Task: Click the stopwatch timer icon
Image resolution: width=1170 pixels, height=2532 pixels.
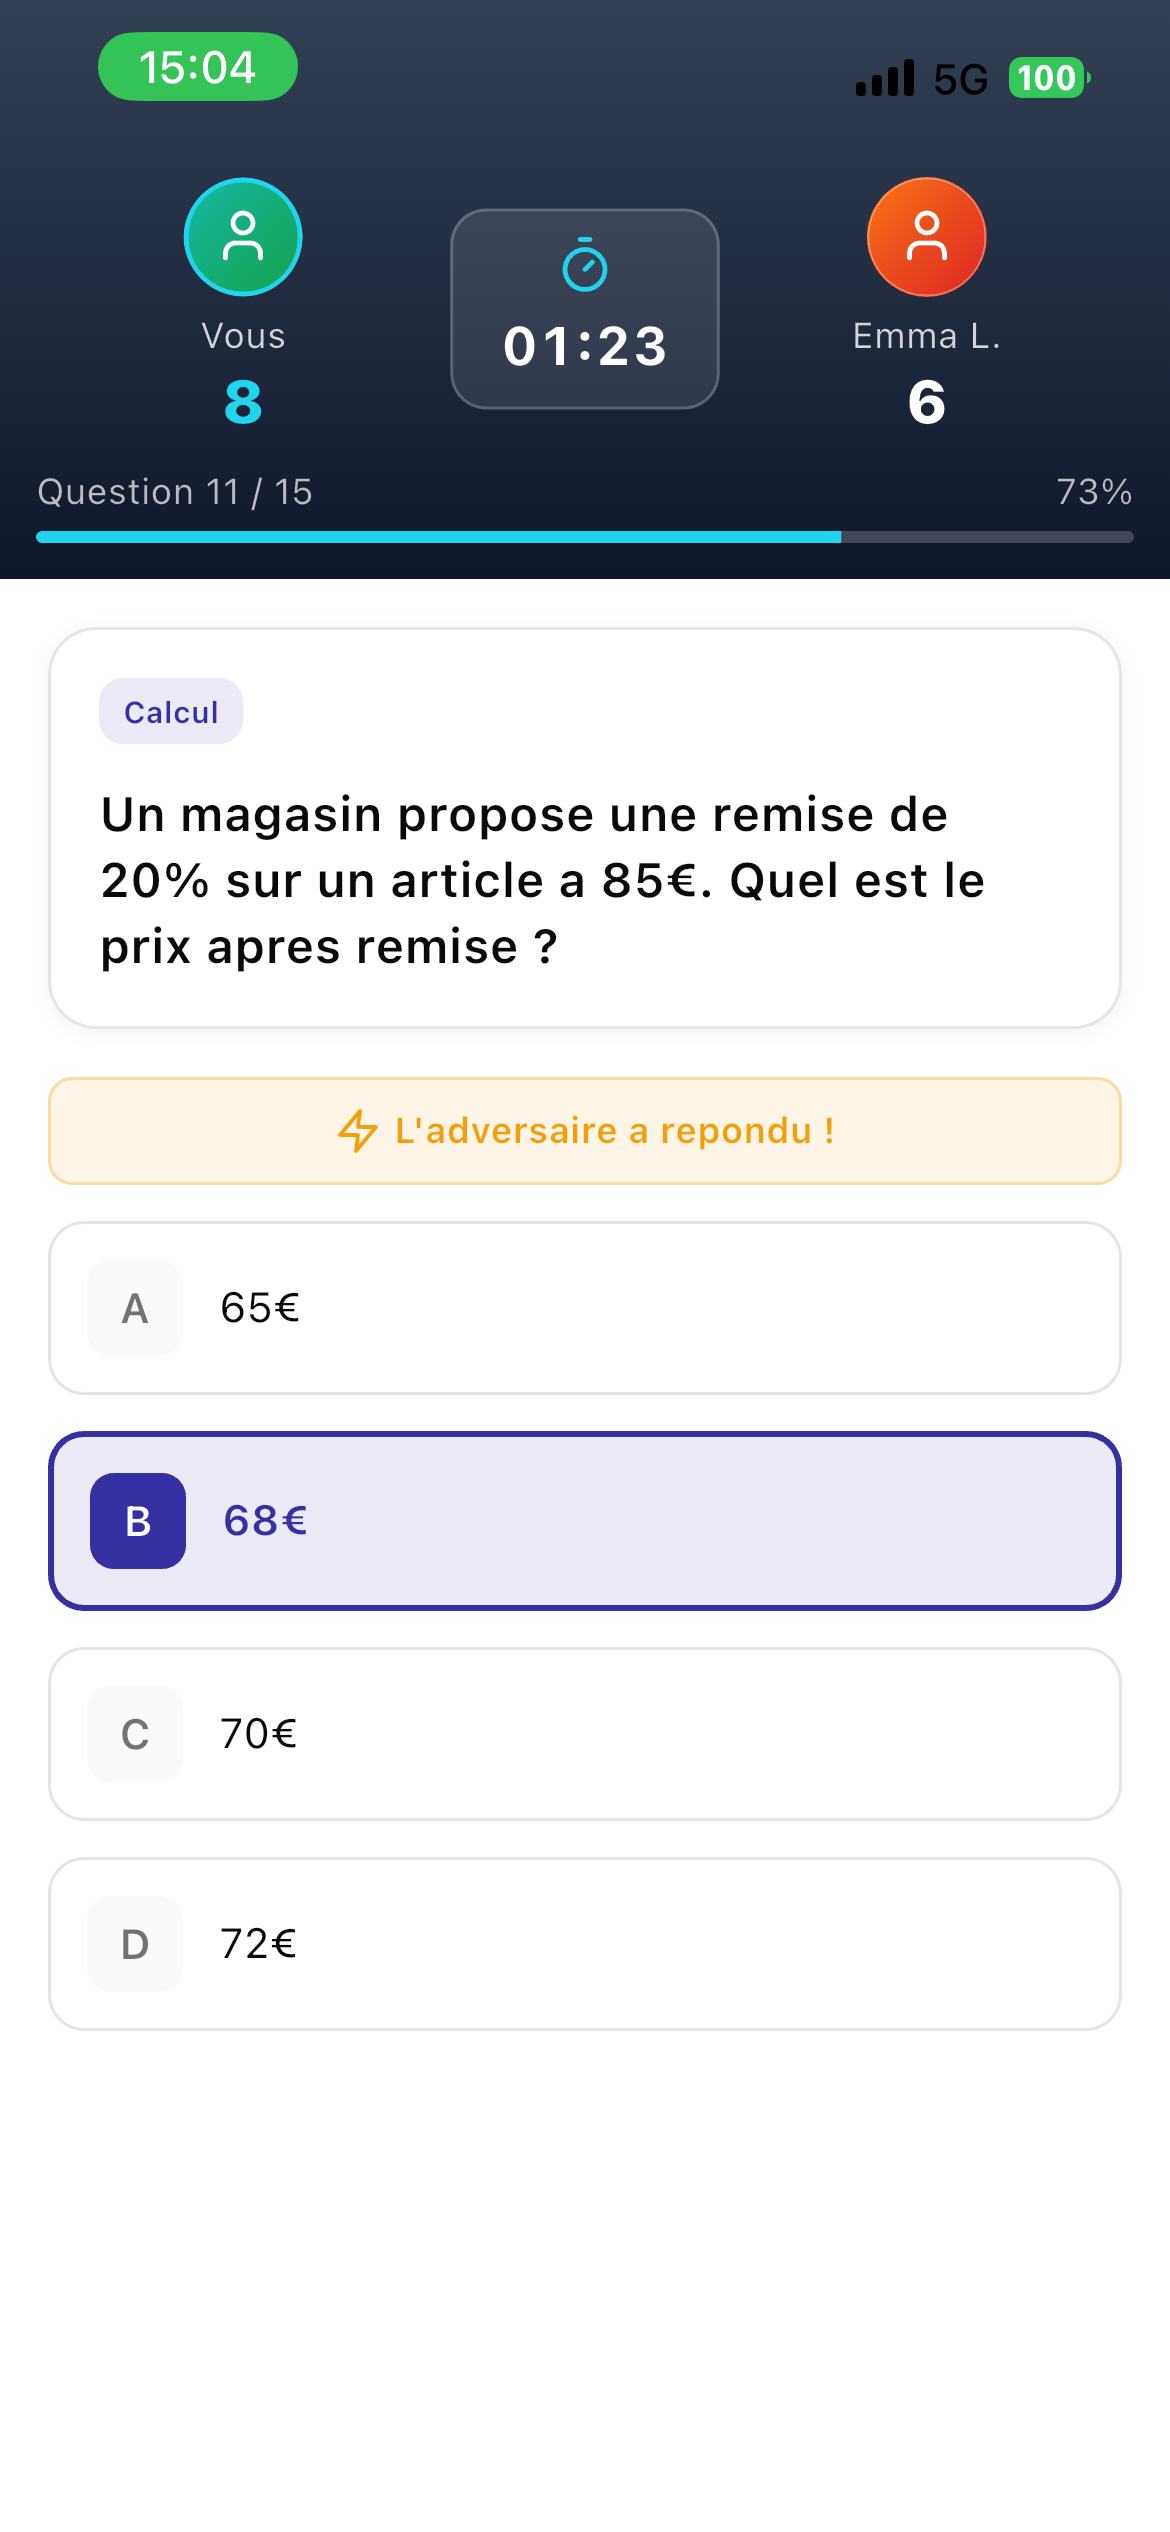Action: (584, 264)
